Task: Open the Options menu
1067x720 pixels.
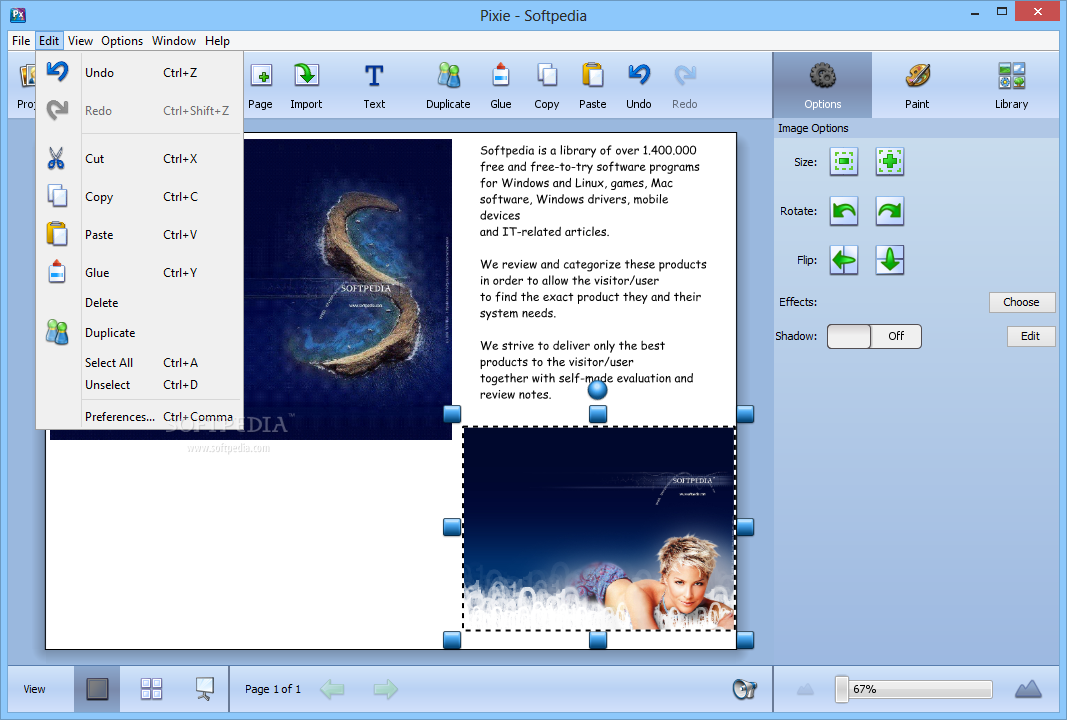Action: (122, 41)
